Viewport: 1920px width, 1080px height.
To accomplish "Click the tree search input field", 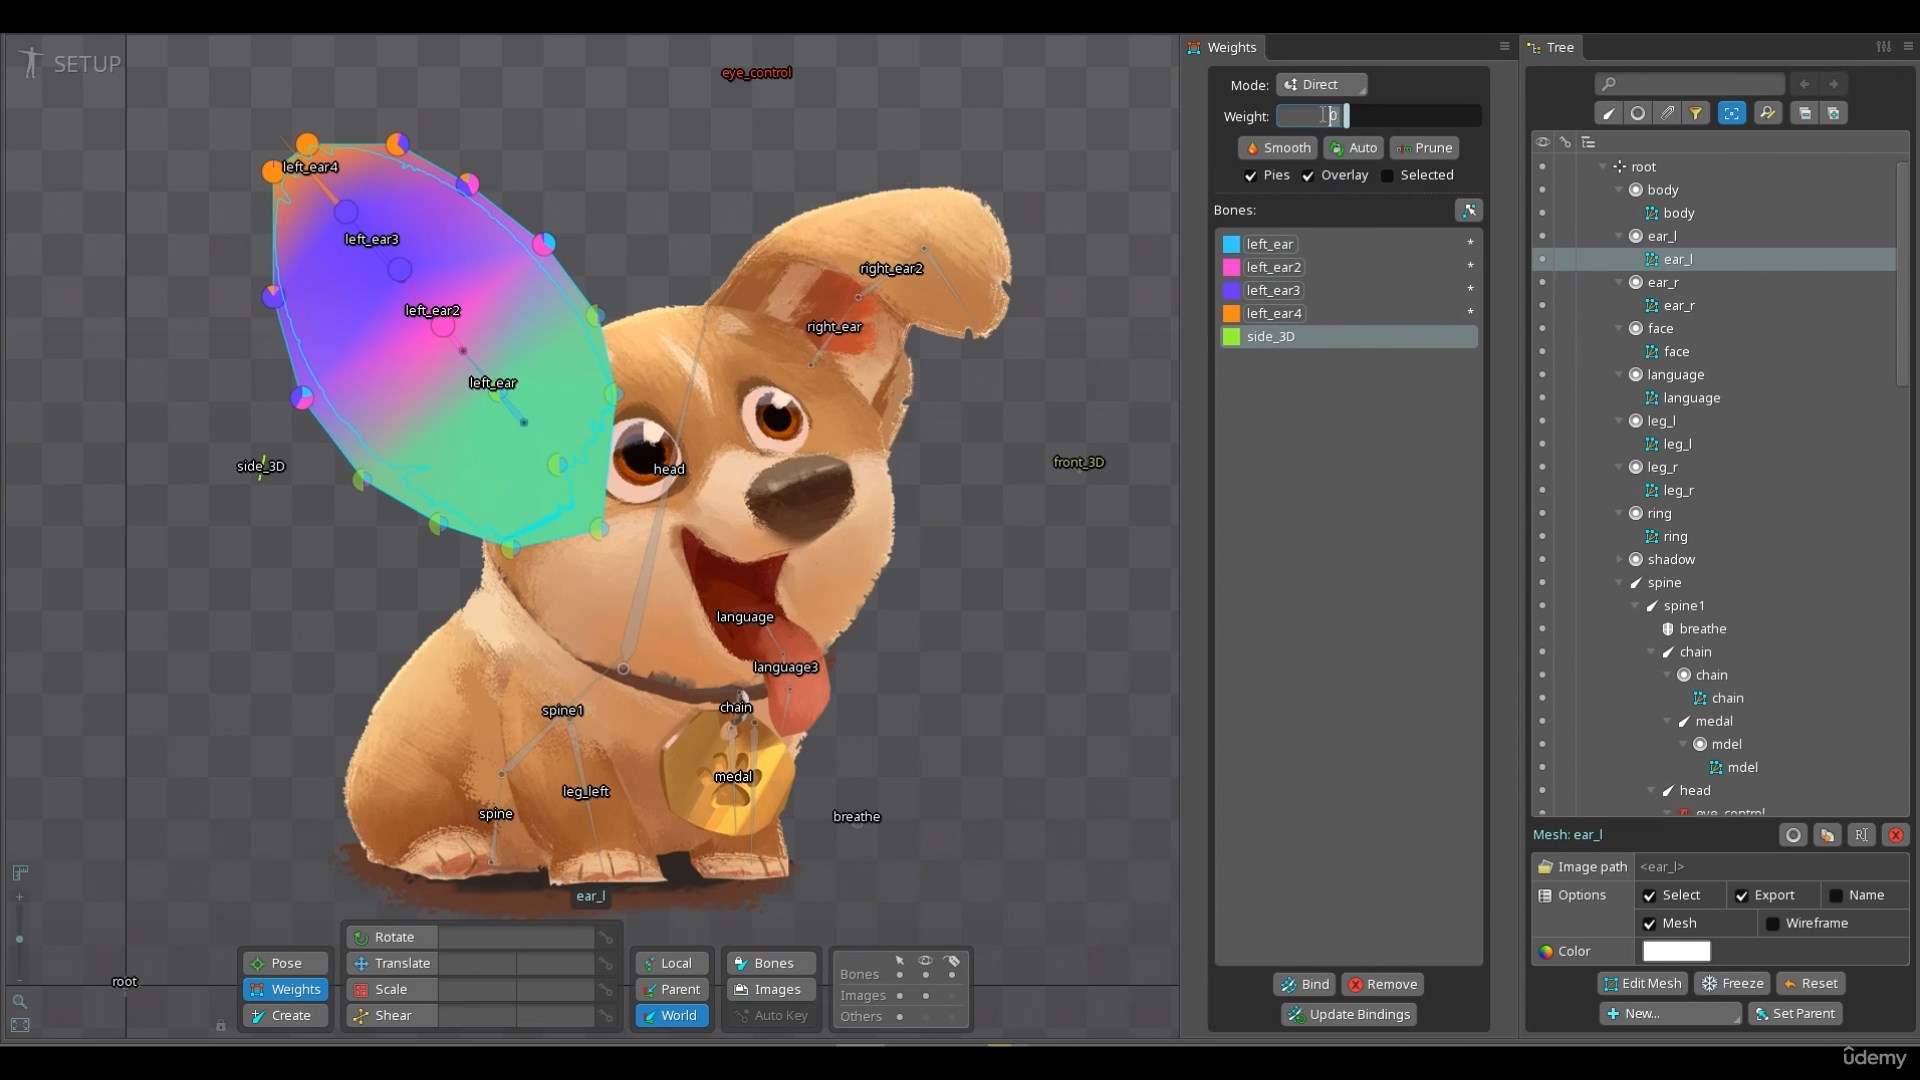I will point(1689,84).
